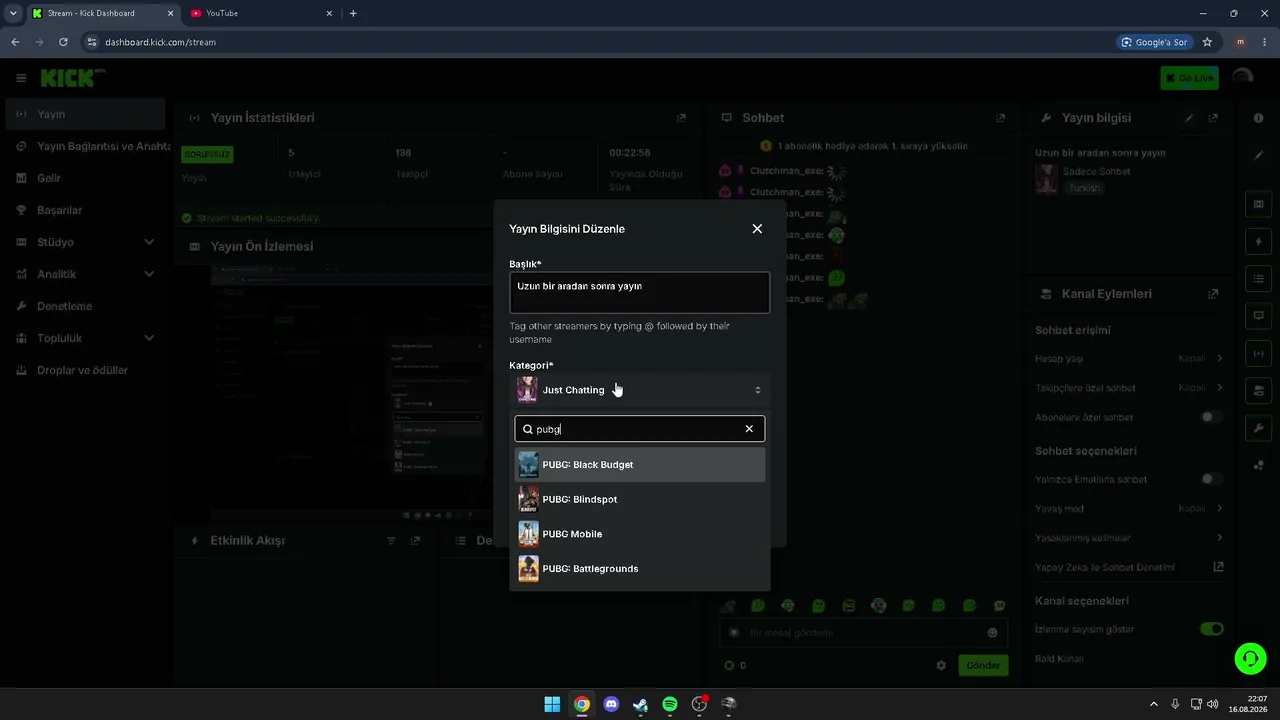
Task: Open the Hesap yaşı setting
Action: pos(1129,358)
